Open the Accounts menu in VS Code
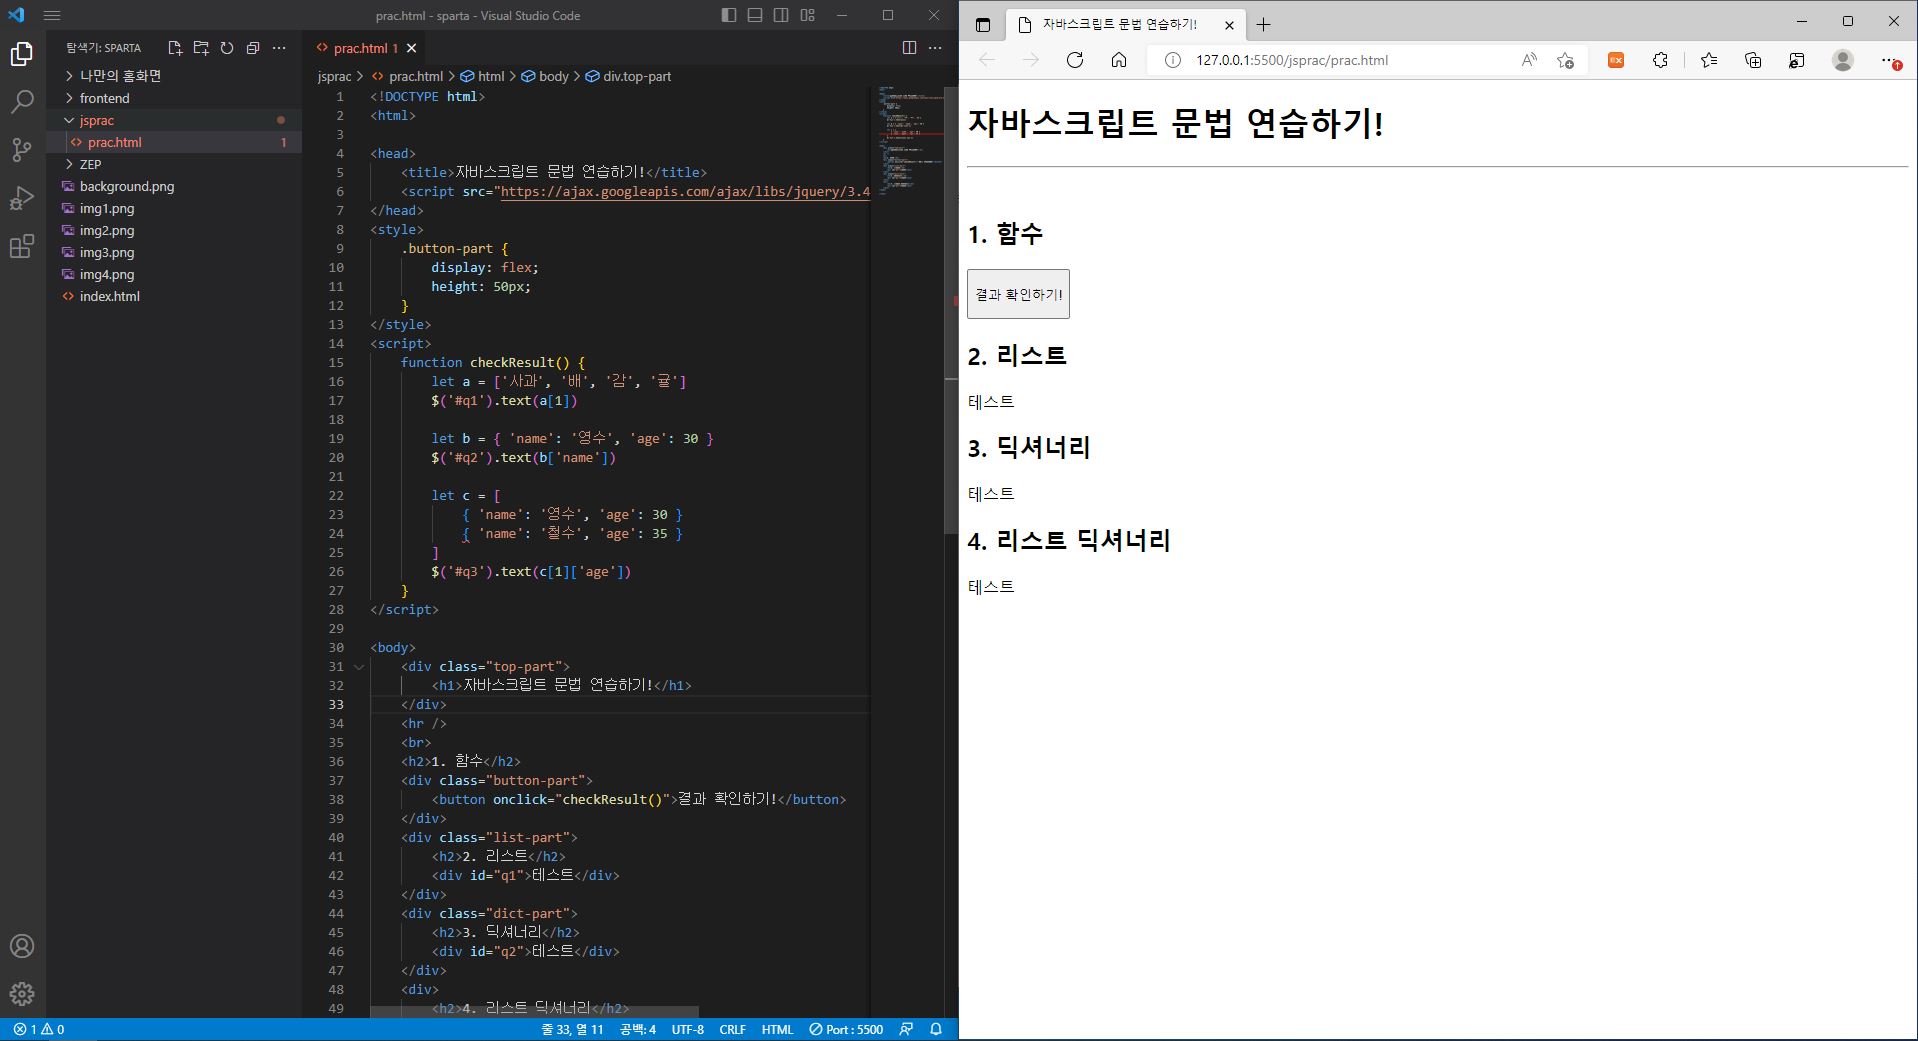Screen dimensions: 1918x1041 (22, 946)
